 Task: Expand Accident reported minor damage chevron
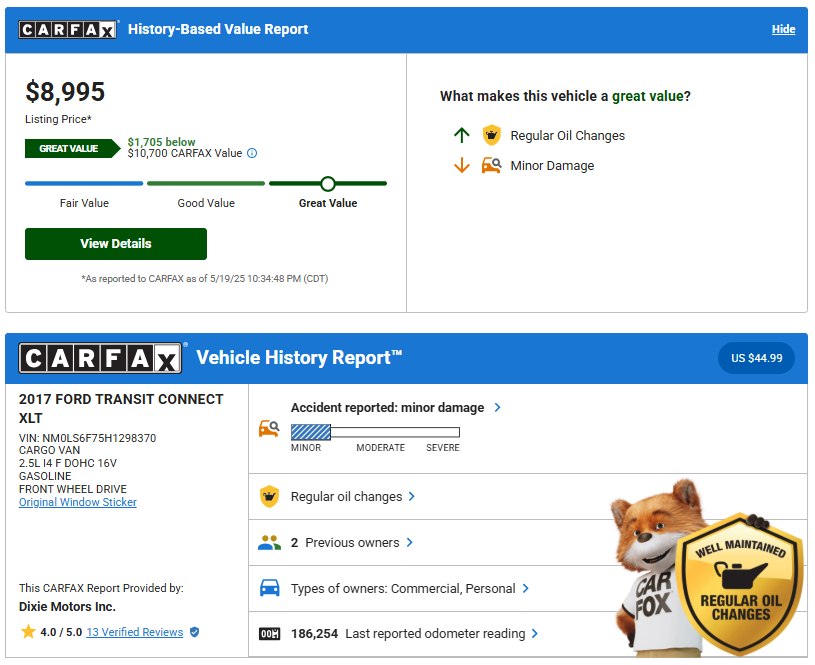497,407
